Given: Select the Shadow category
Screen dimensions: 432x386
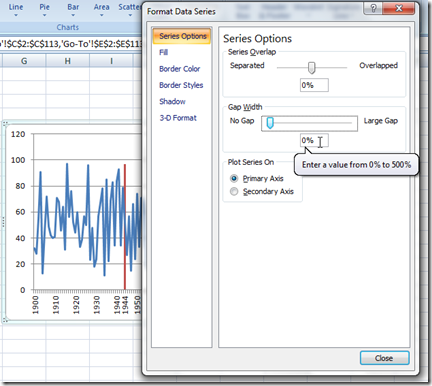Looking at the screenshot, I should tap(172, 101).
